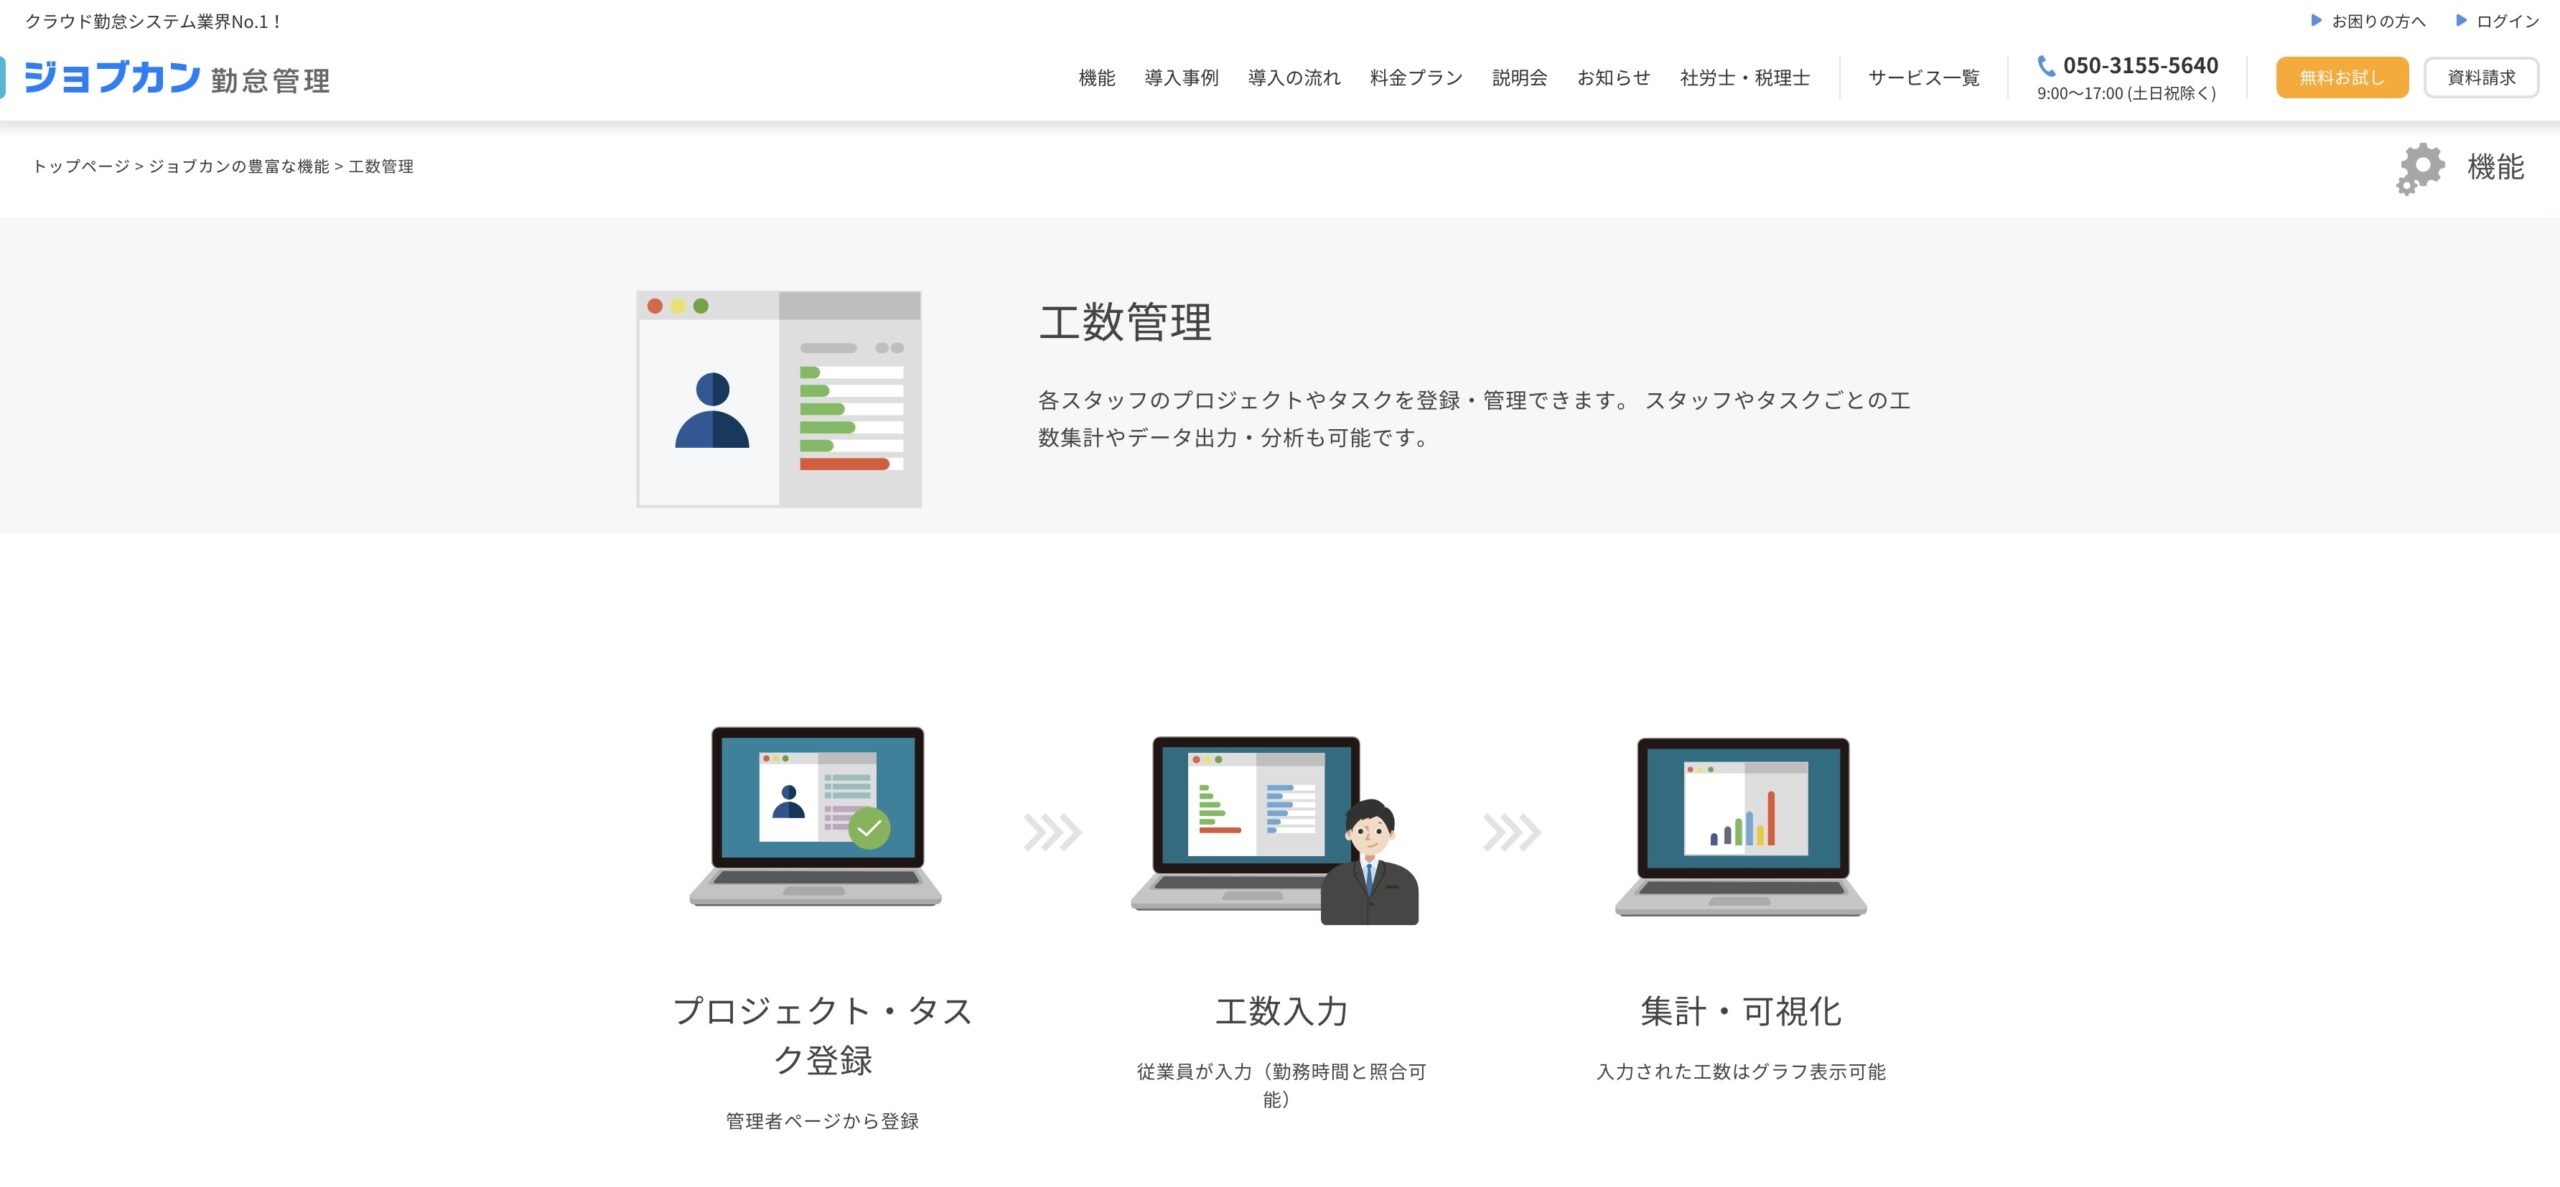Expand the サービス一覧 menu
The height and width of the screenshot is (1187, 2560).
(1924, 78)
